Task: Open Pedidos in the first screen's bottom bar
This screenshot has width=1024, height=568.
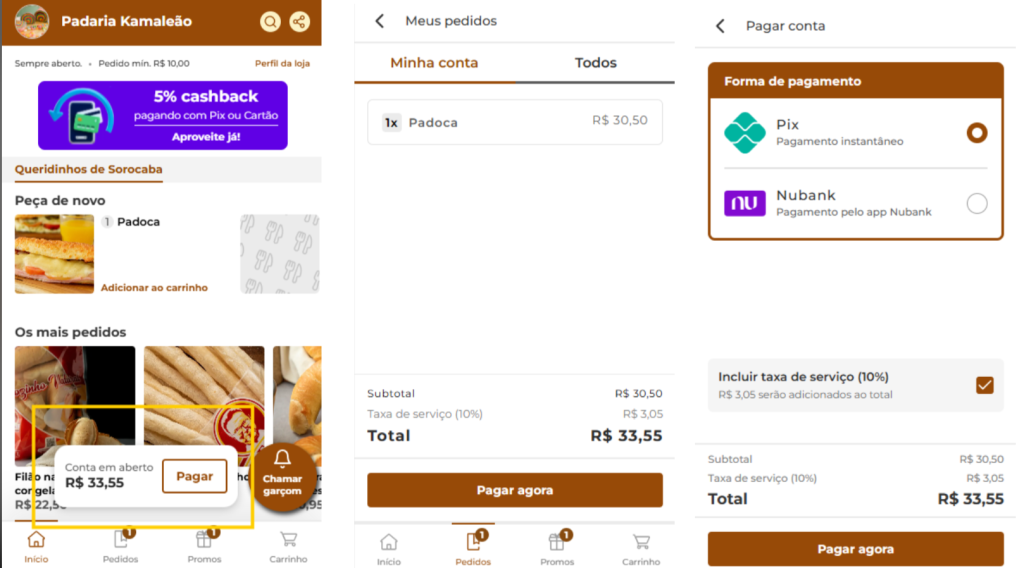Action: [121, 546]
